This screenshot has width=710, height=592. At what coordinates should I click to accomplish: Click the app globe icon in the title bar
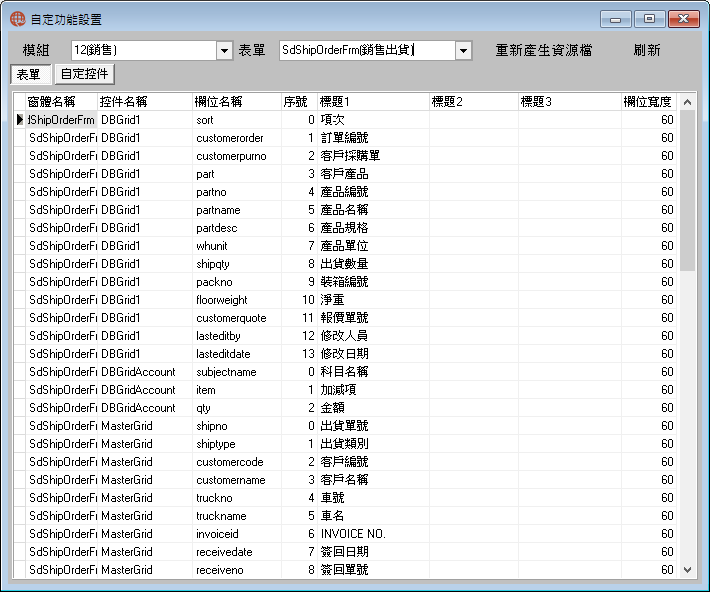(x=18, y=19)
